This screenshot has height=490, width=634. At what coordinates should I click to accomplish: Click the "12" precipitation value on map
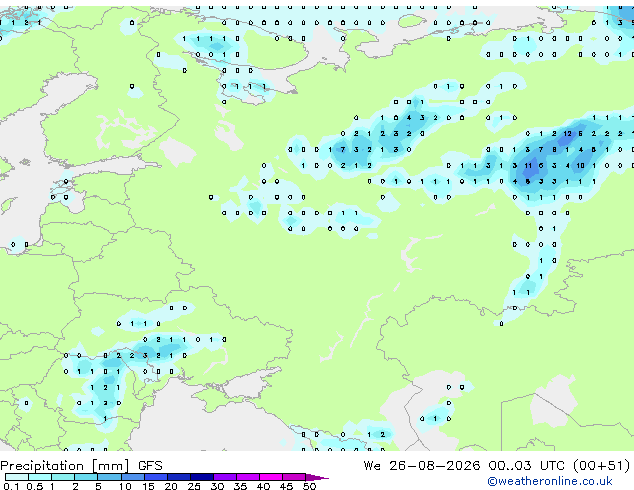click(567, 134)
